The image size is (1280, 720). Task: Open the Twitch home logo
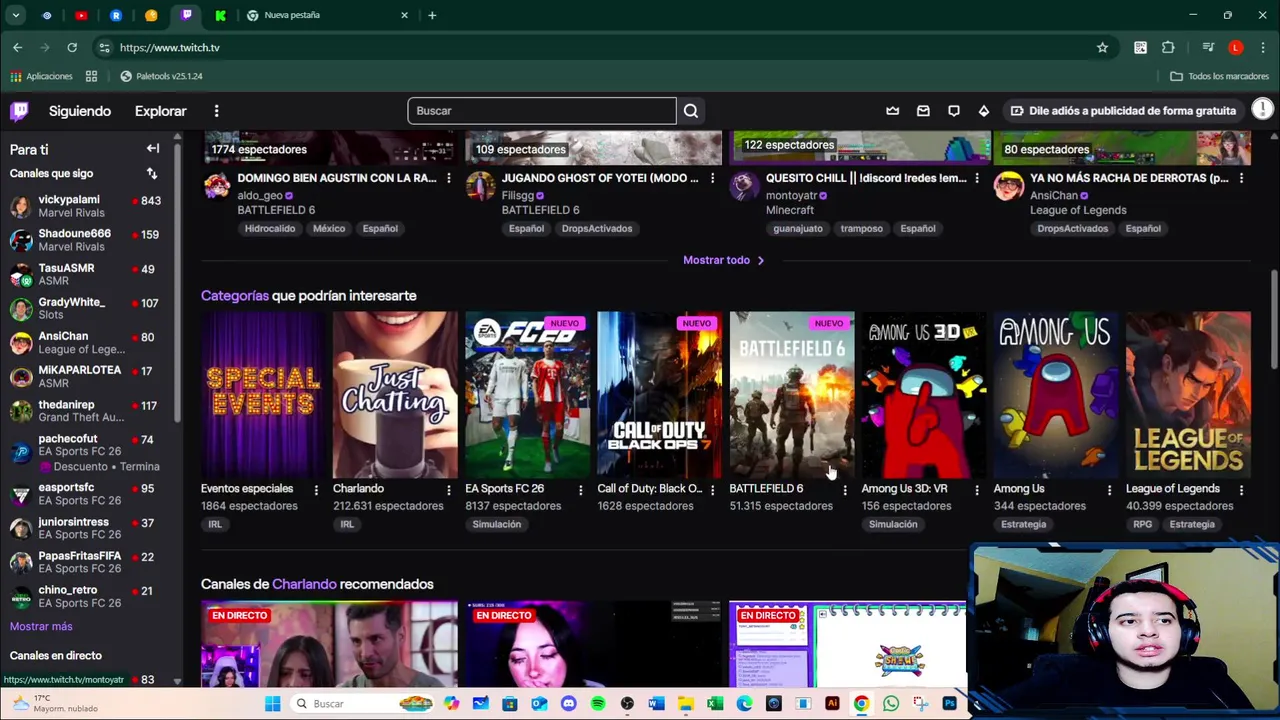19,111
